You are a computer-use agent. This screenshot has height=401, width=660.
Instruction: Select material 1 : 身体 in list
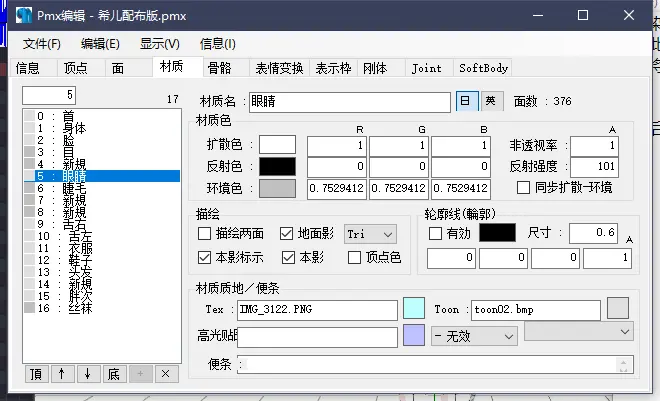[x=102, y=128]
